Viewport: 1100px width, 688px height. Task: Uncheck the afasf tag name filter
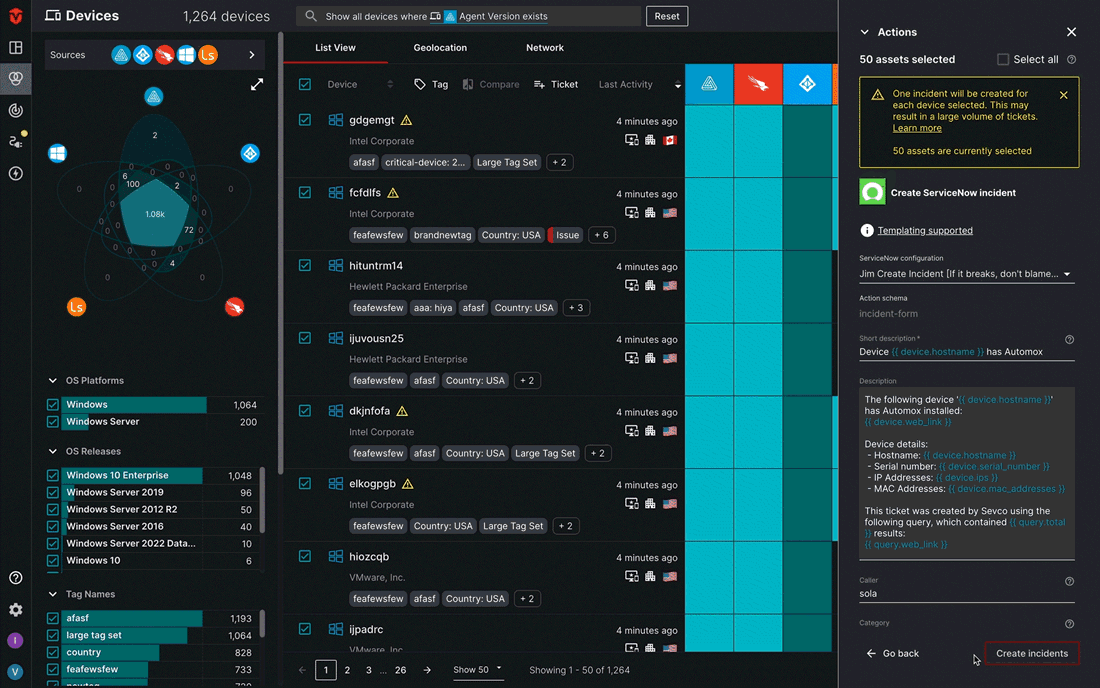pyautogui.click(x=53, y=619)
